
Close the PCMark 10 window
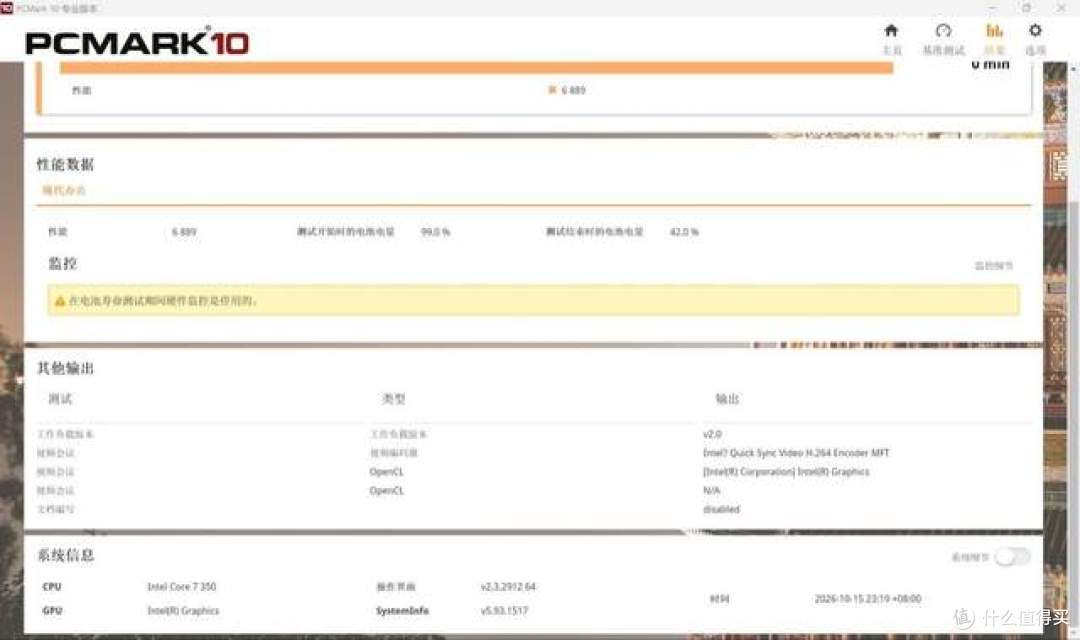(1061, 8)
